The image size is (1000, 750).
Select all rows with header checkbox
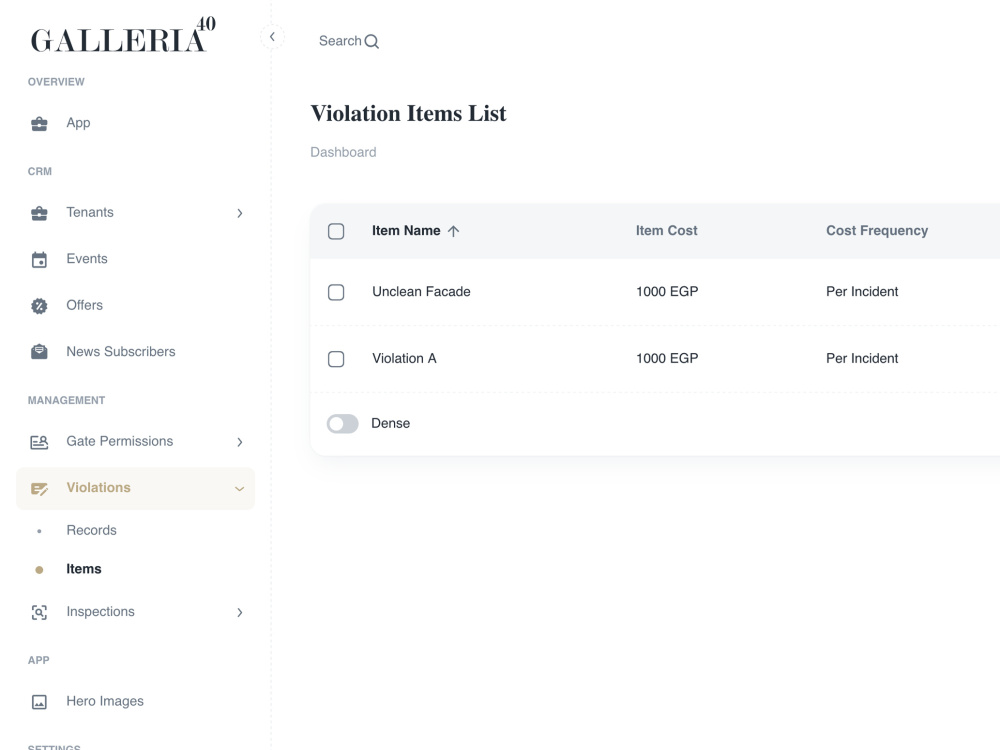(336, 231)
